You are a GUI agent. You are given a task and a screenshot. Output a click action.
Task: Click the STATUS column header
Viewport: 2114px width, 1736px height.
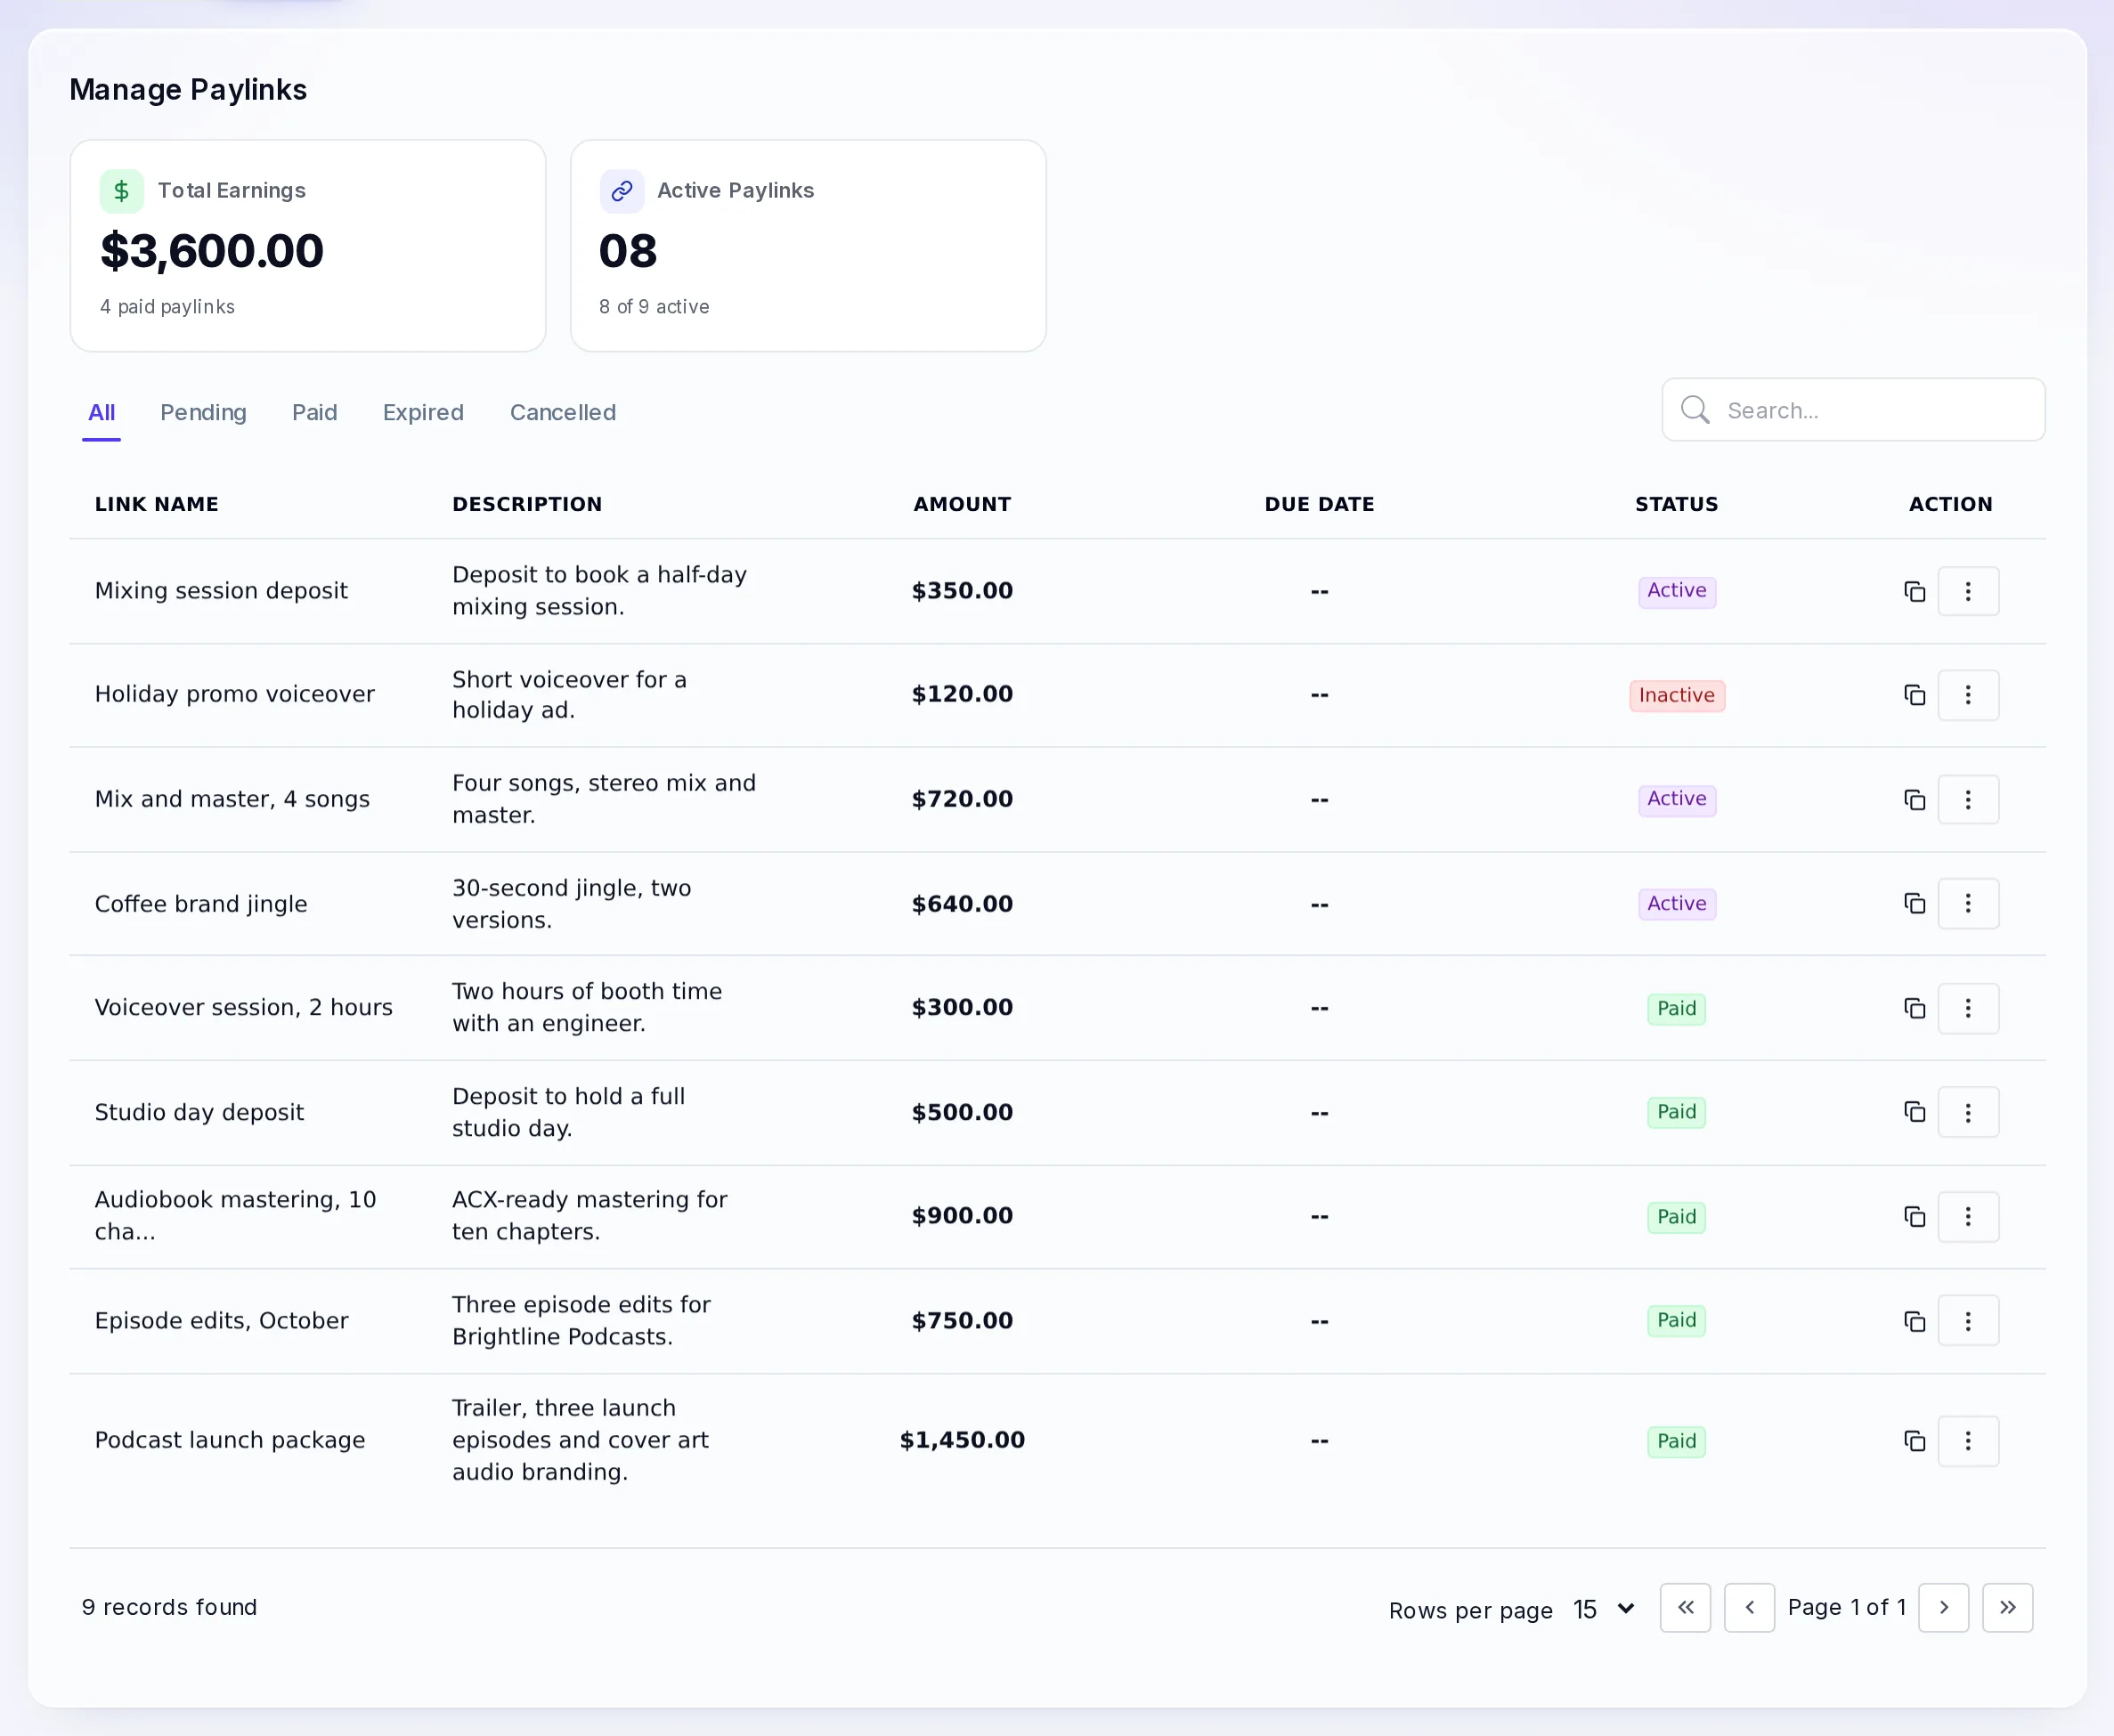[x=1676, y=504]
